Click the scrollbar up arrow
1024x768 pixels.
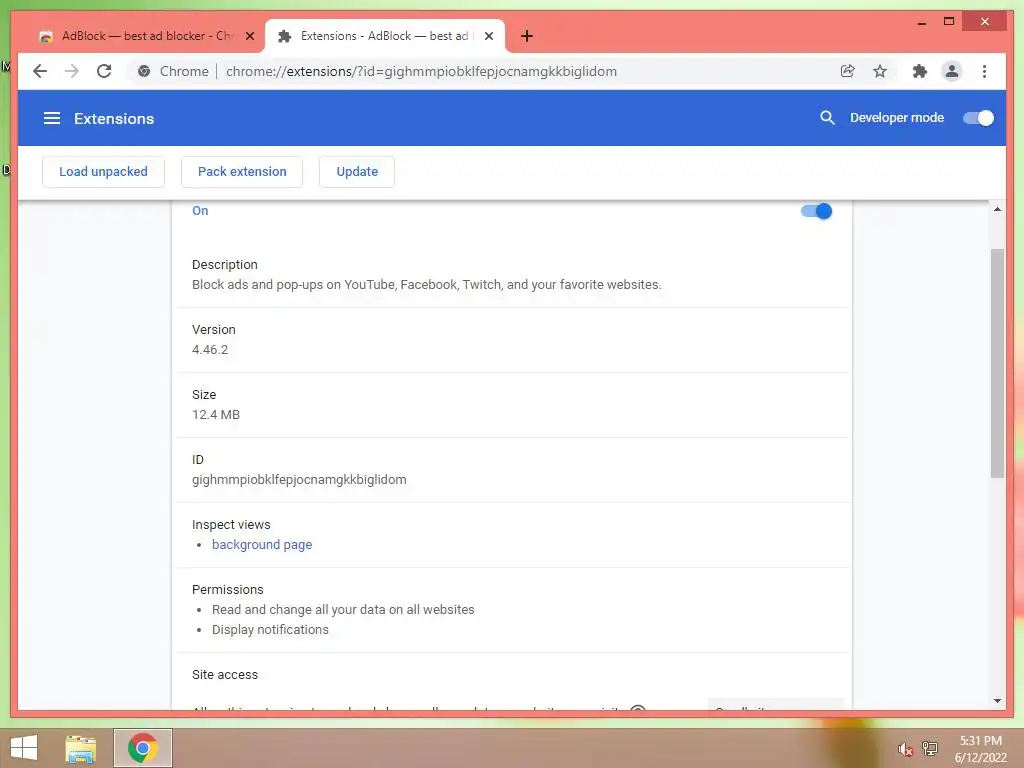point(997,209)
